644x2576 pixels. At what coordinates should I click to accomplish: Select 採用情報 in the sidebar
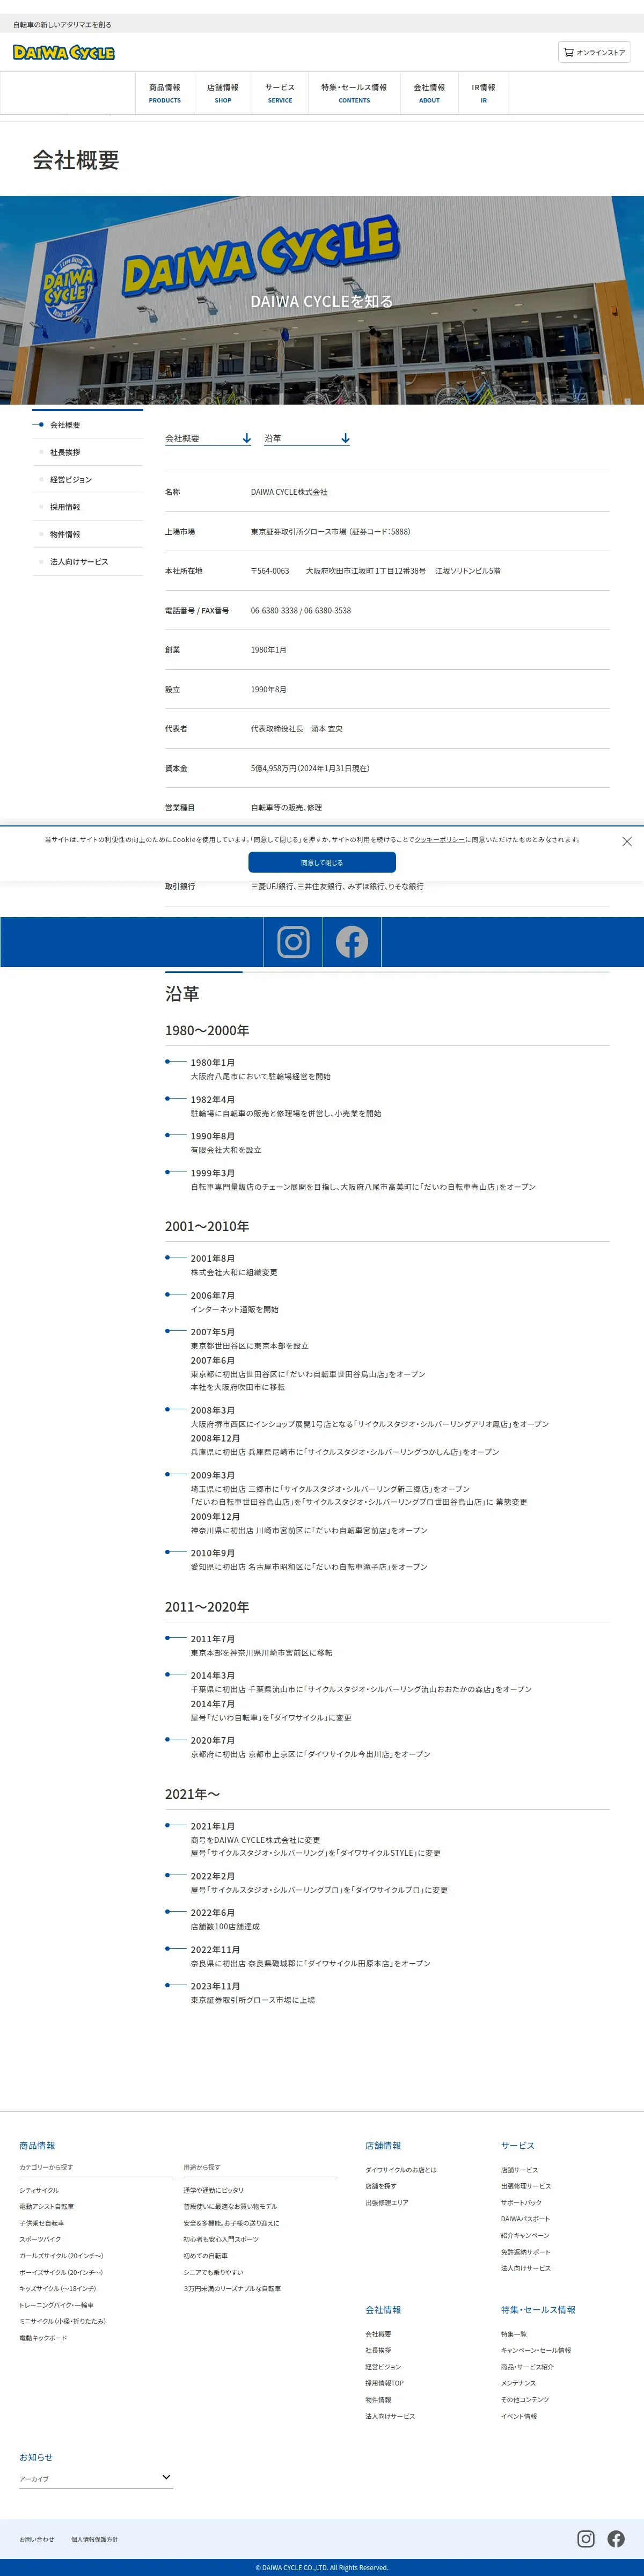88,507
